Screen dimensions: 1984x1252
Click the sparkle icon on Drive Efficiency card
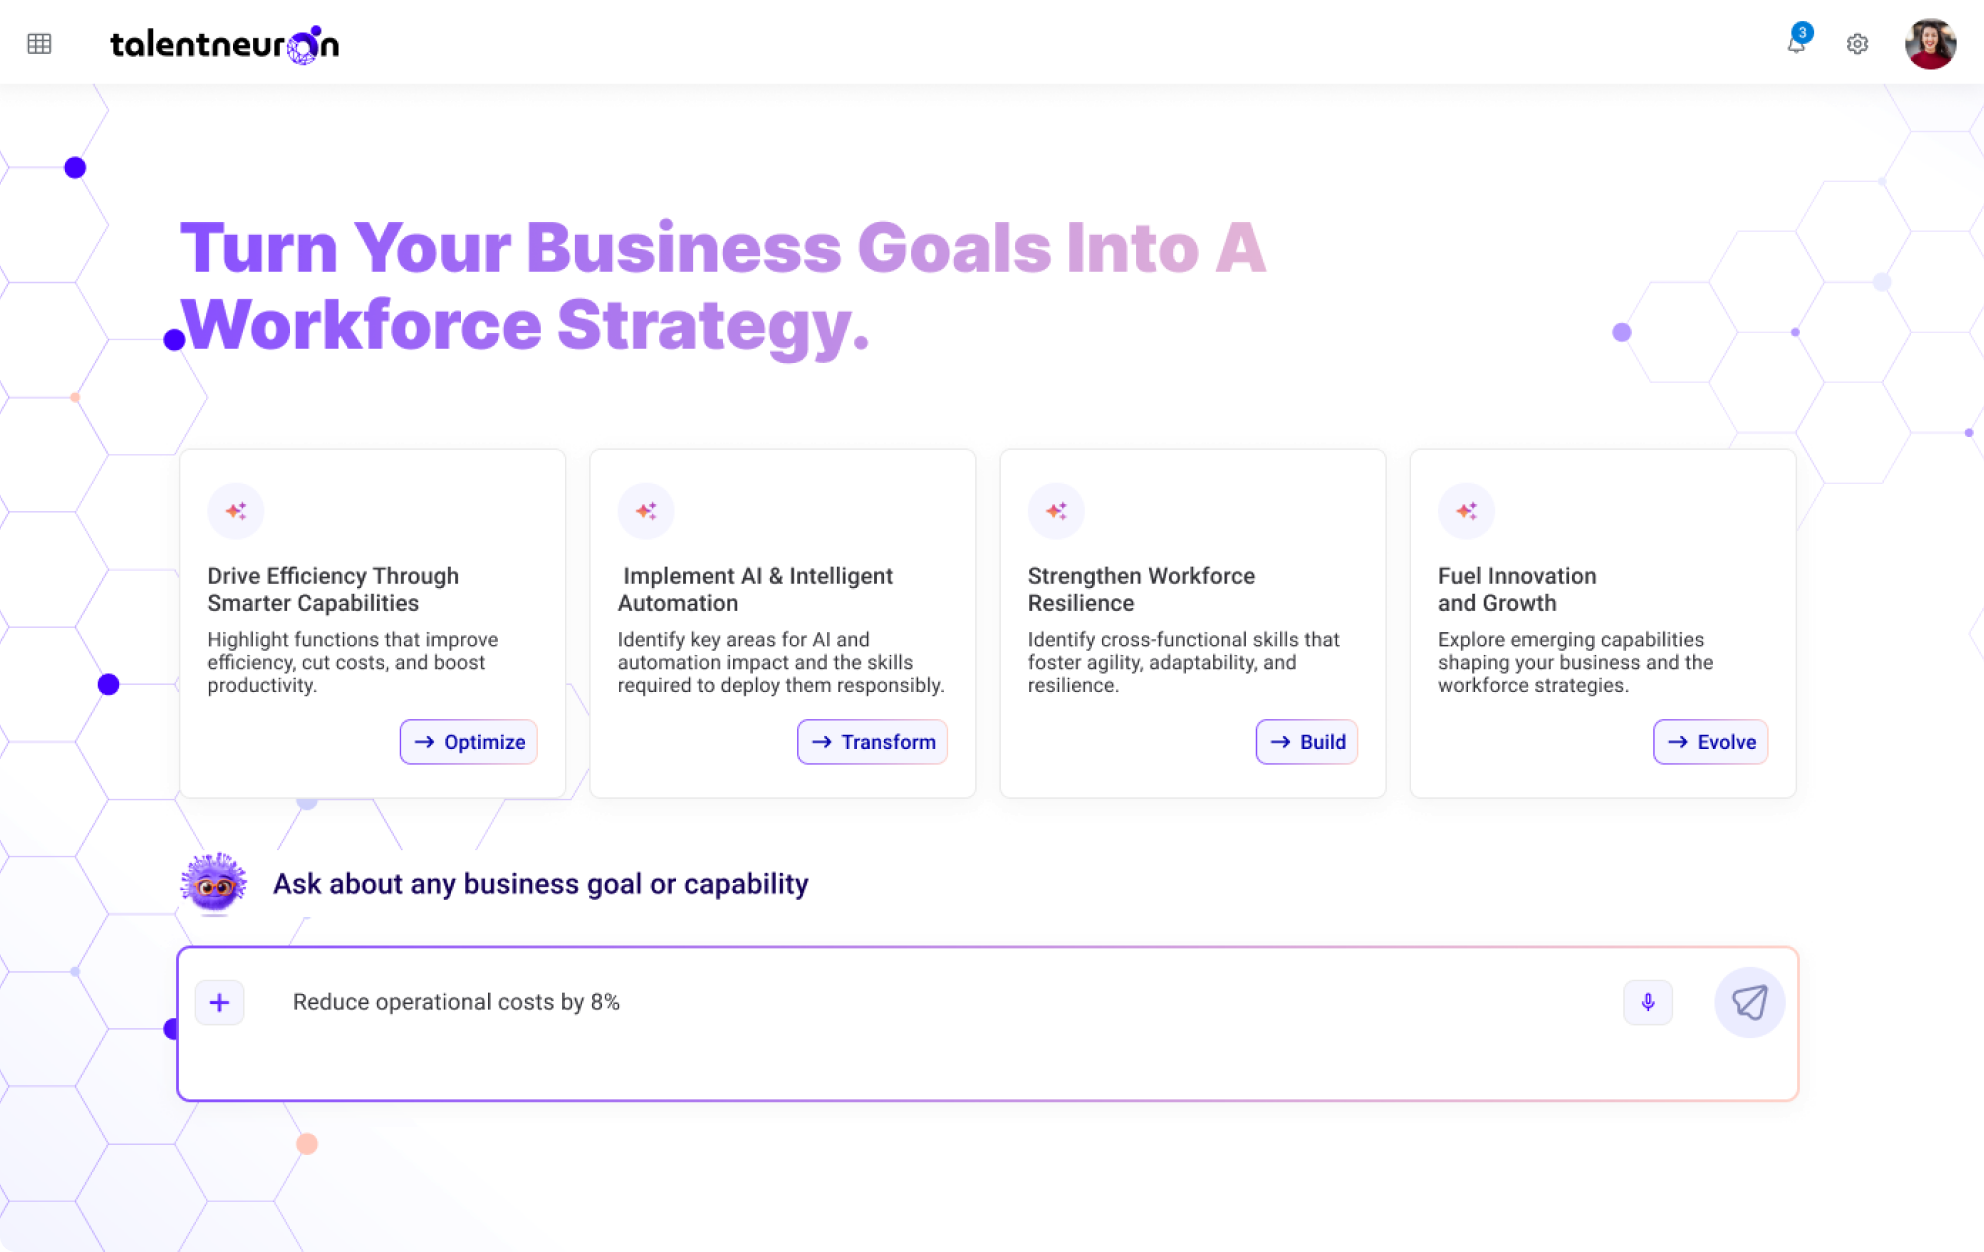[x=236, y=511]
